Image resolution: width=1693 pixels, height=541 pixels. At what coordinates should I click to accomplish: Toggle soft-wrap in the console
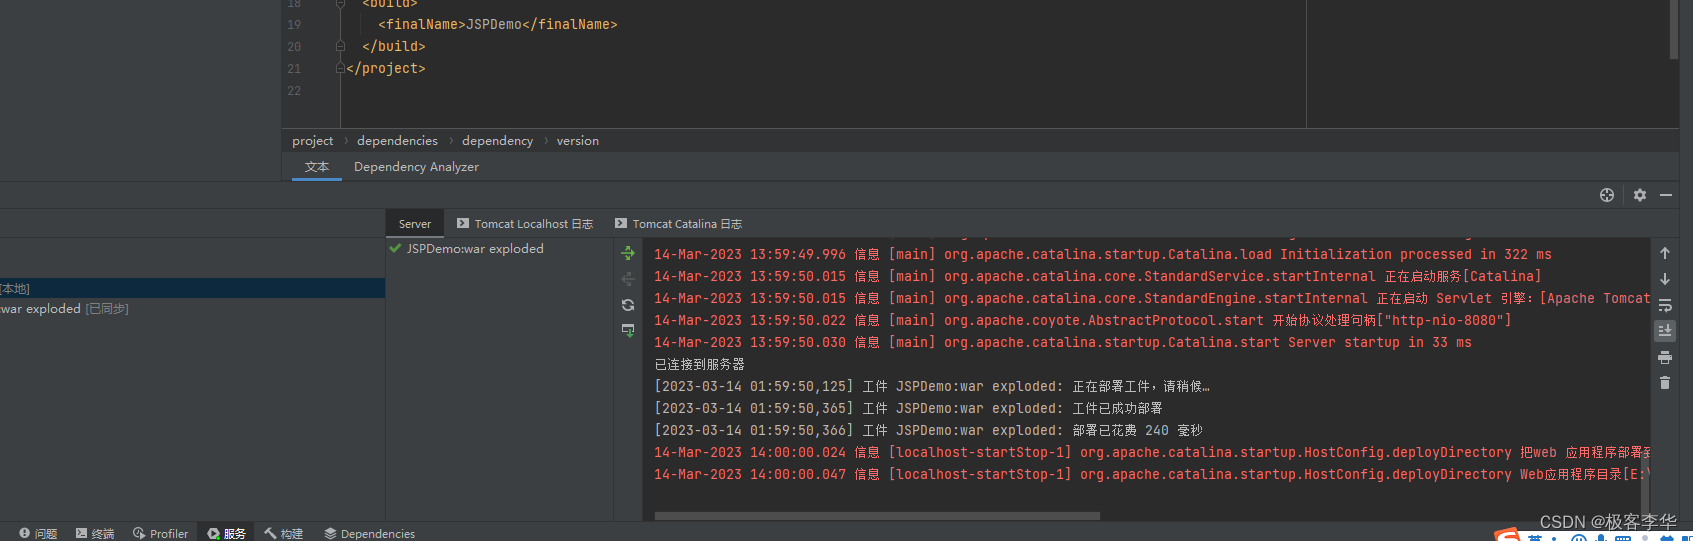click(1665, 305)
